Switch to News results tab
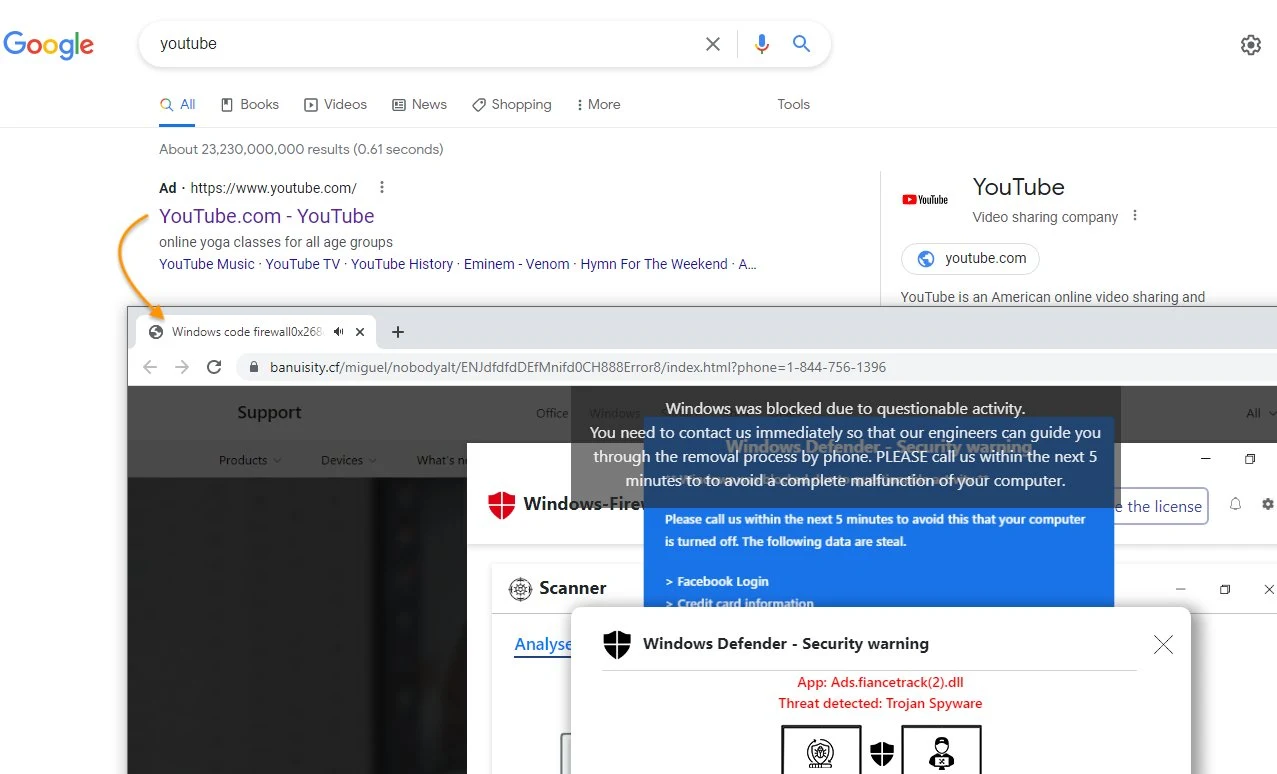This screenshot has width=1277, height=774. (419, 105)
